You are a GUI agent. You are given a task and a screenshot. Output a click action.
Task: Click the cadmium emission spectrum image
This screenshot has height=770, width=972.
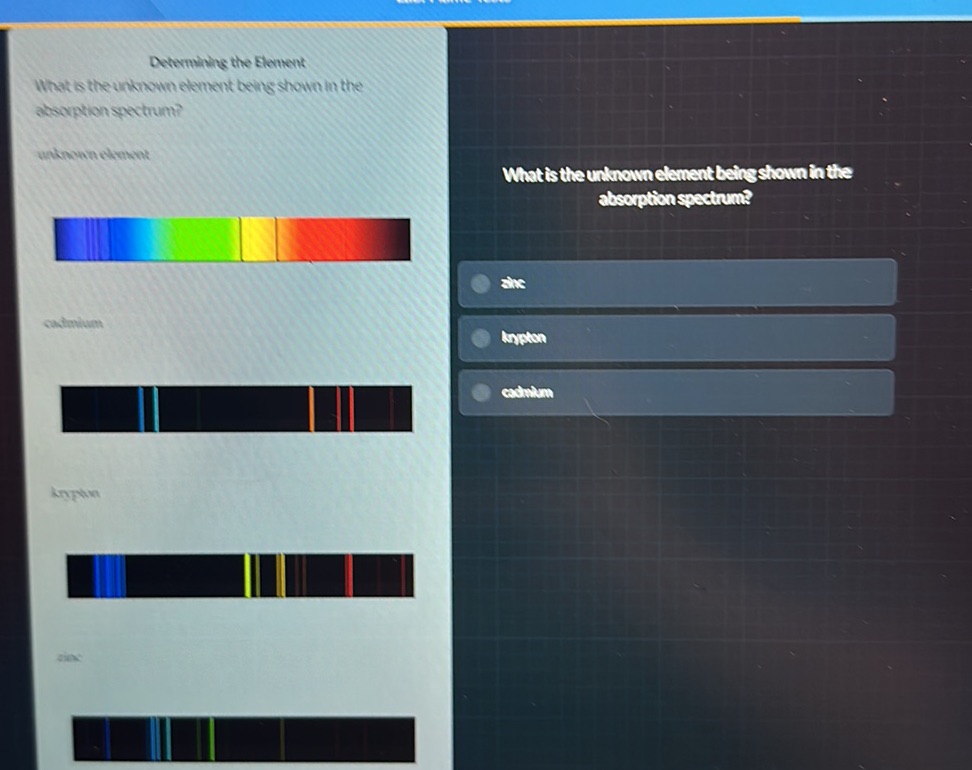pos(237,409)
